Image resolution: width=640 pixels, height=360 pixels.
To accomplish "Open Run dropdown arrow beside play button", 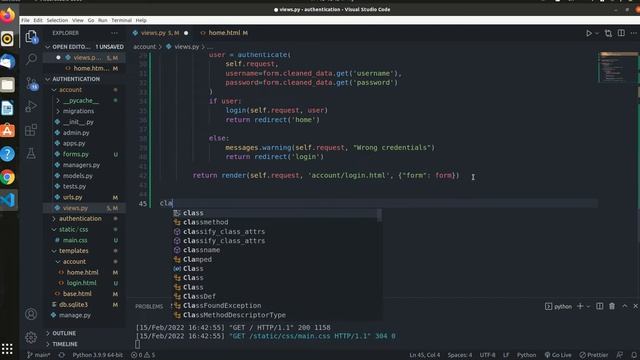I will coord(597,33).
